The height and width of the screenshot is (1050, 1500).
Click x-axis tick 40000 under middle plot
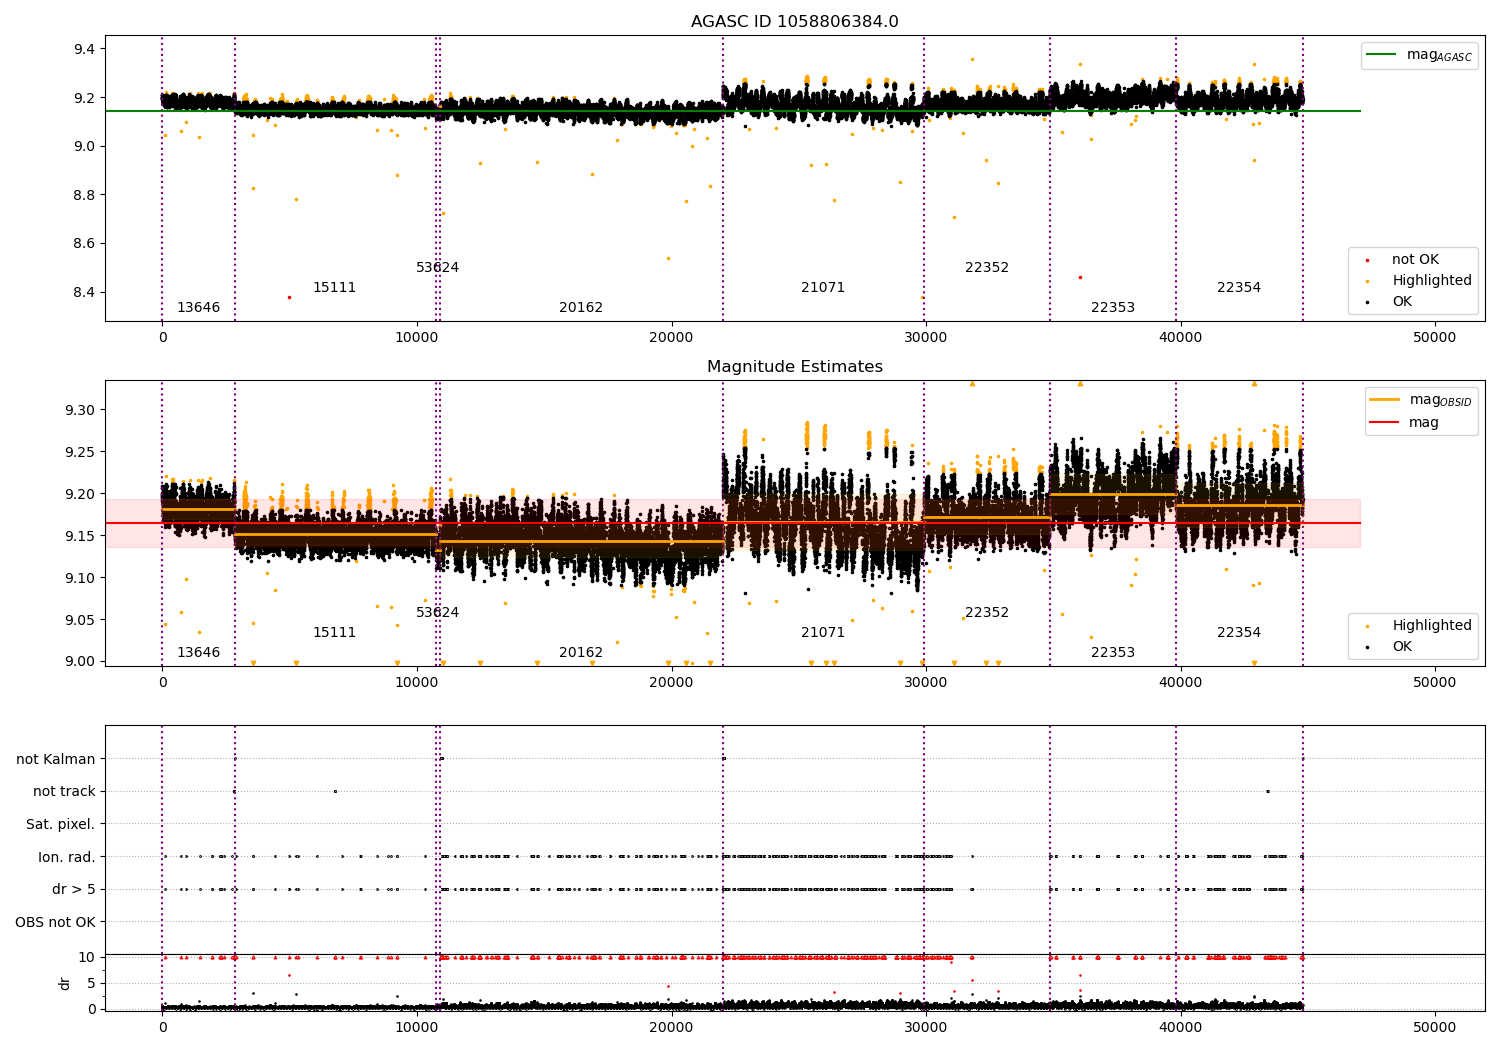(x=1180, y=683)
